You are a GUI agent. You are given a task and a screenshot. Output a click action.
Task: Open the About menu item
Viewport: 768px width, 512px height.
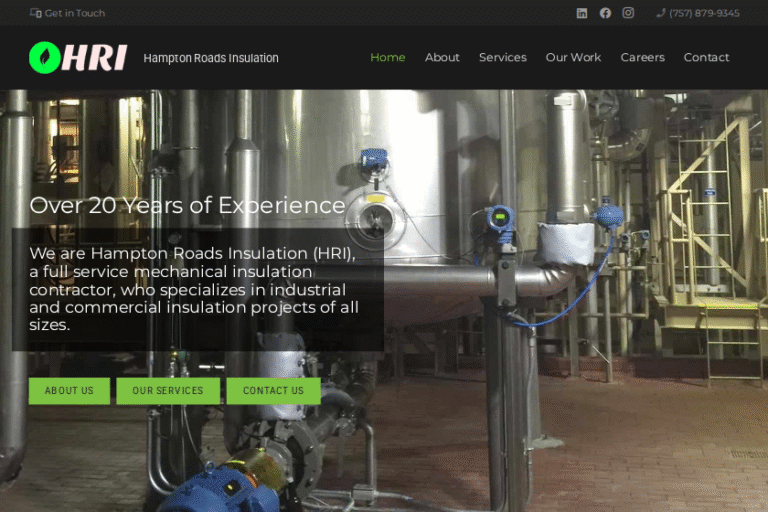(442, 57)
